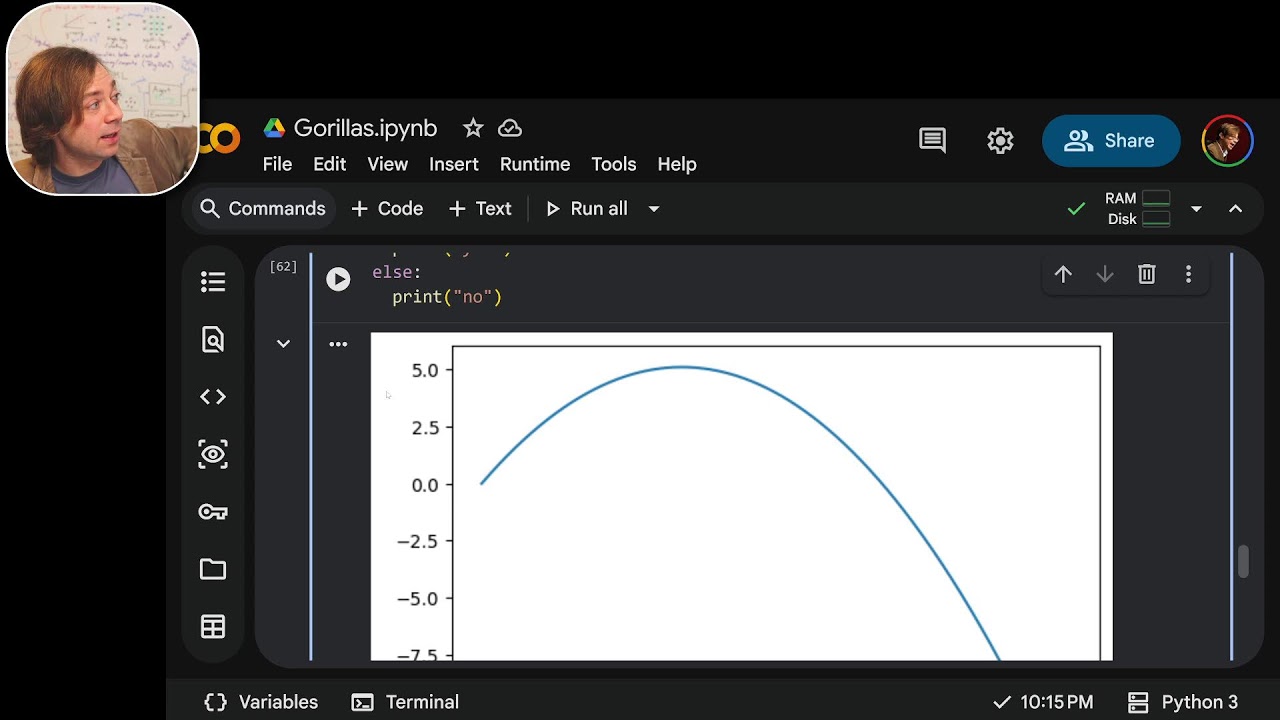The image size is (1280, 720).
Task: Open the Google Drive logo
Action: pyautogui.click(x=274, y=128)
